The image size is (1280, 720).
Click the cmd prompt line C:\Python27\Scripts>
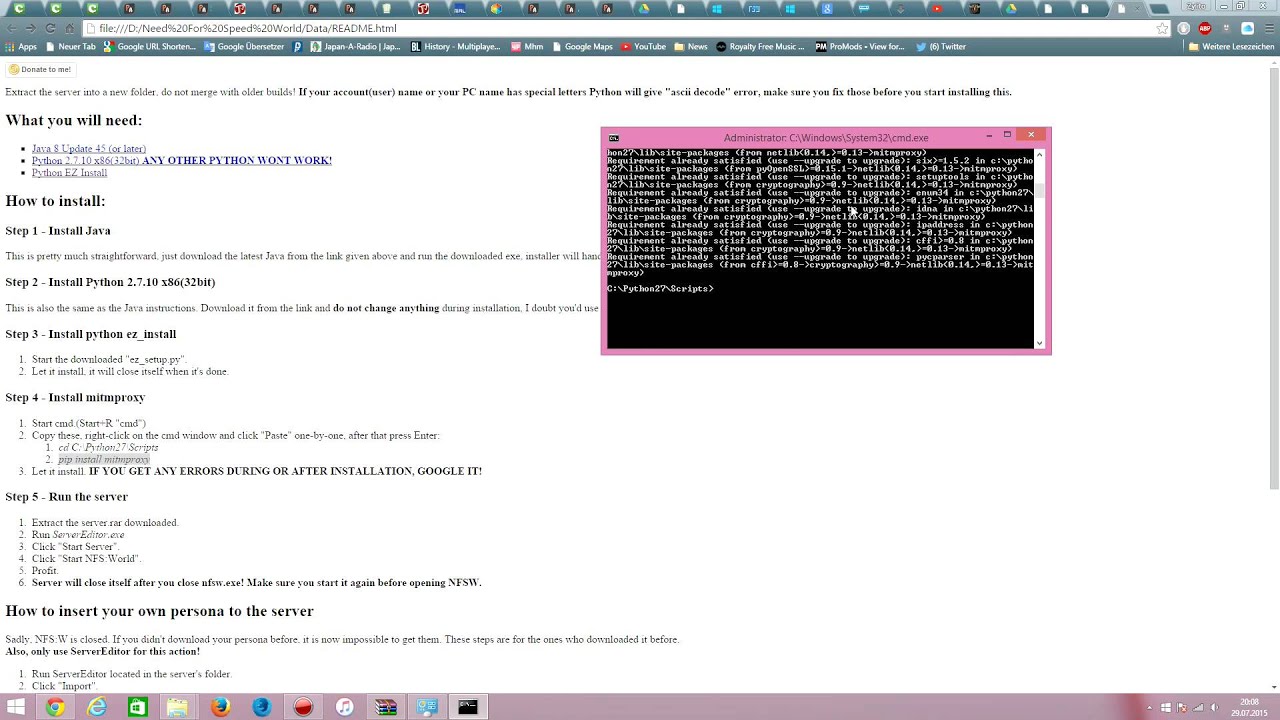660,288
